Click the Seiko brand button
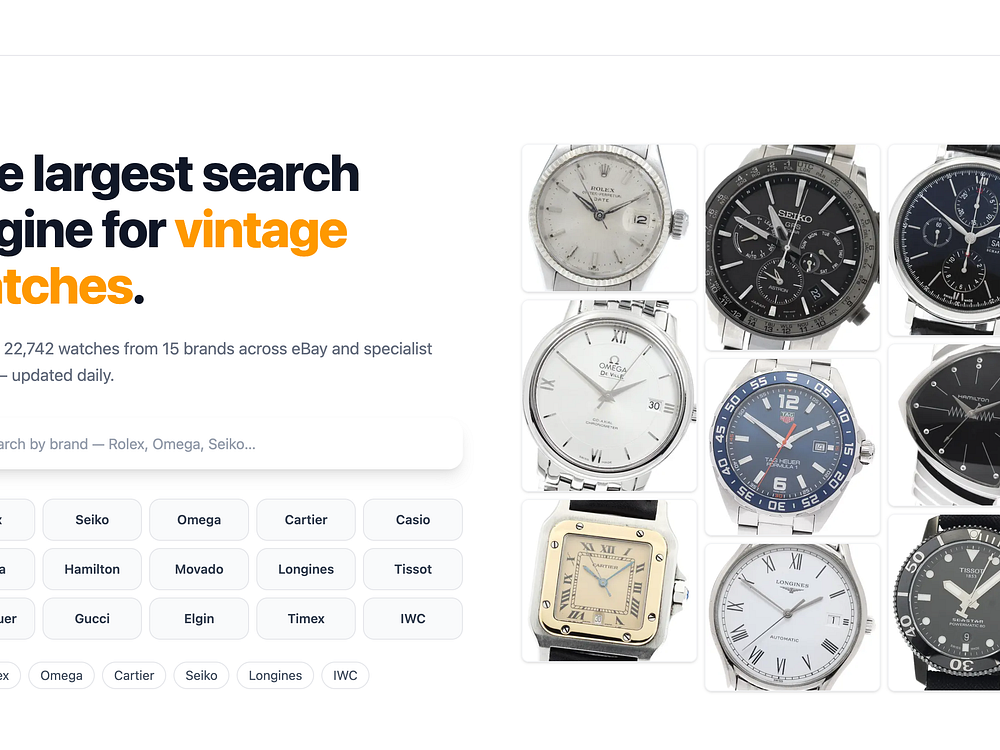 tap(92, 520)
